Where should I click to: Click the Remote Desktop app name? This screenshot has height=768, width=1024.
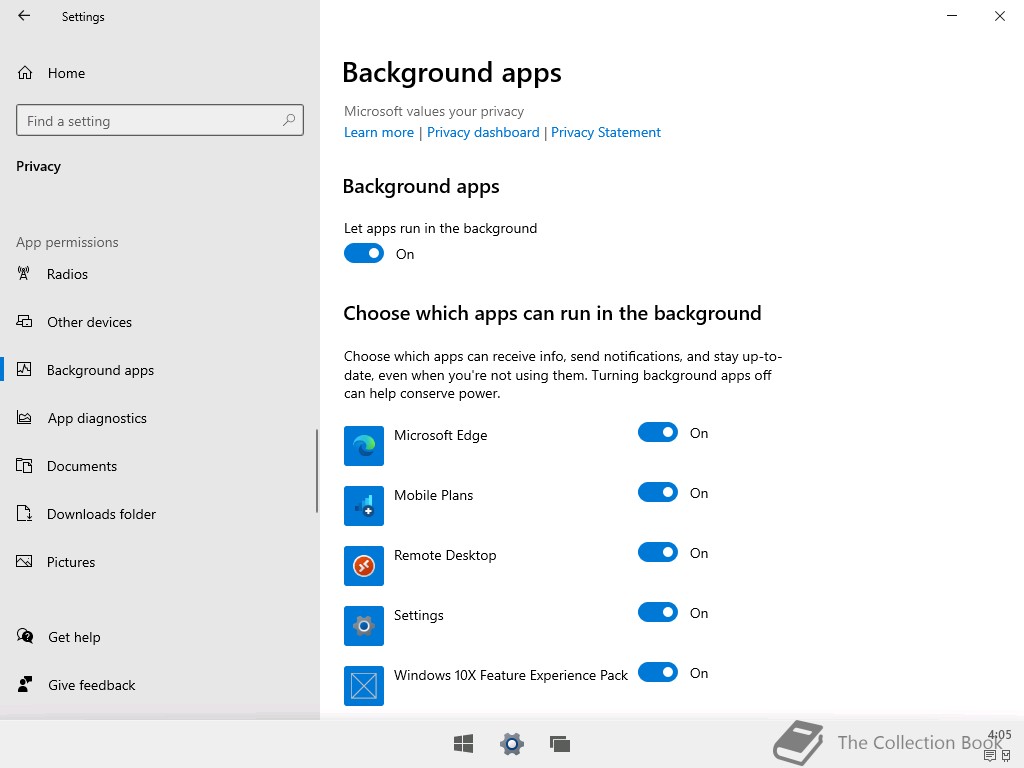445,556
